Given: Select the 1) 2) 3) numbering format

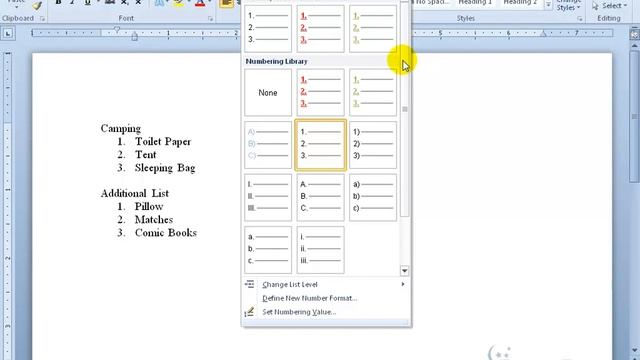Looking at the screenshot, I should [373, 145].
